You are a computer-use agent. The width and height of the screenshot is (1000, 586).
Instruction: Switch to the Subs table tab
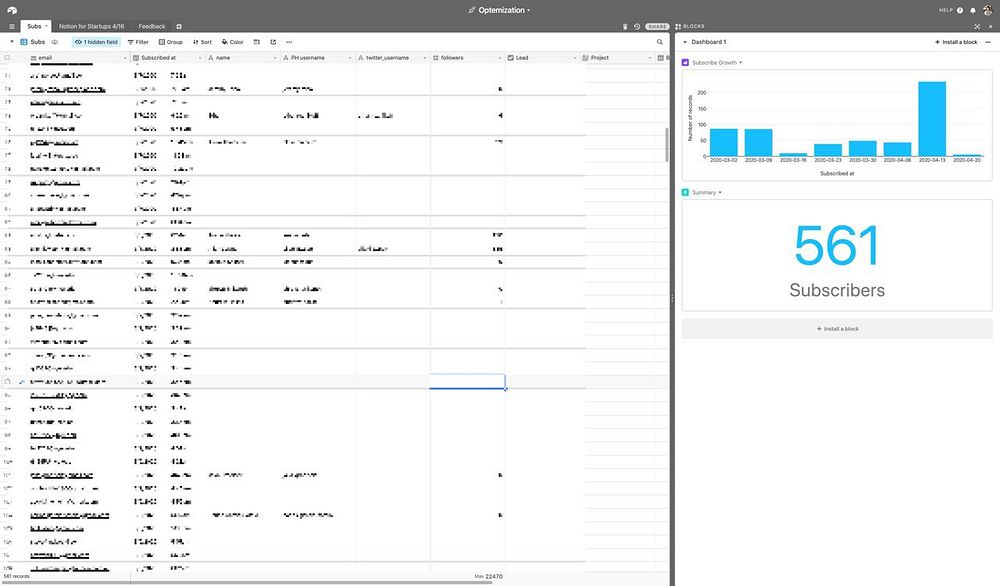click(34, 26)
